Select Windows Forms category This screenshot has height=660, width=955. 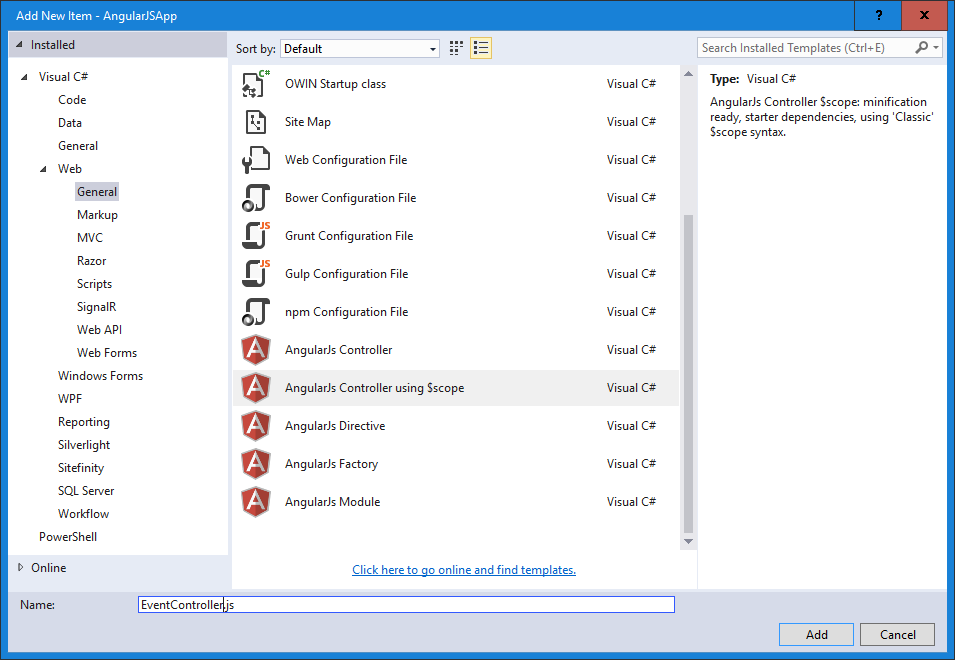coord(100,376)
